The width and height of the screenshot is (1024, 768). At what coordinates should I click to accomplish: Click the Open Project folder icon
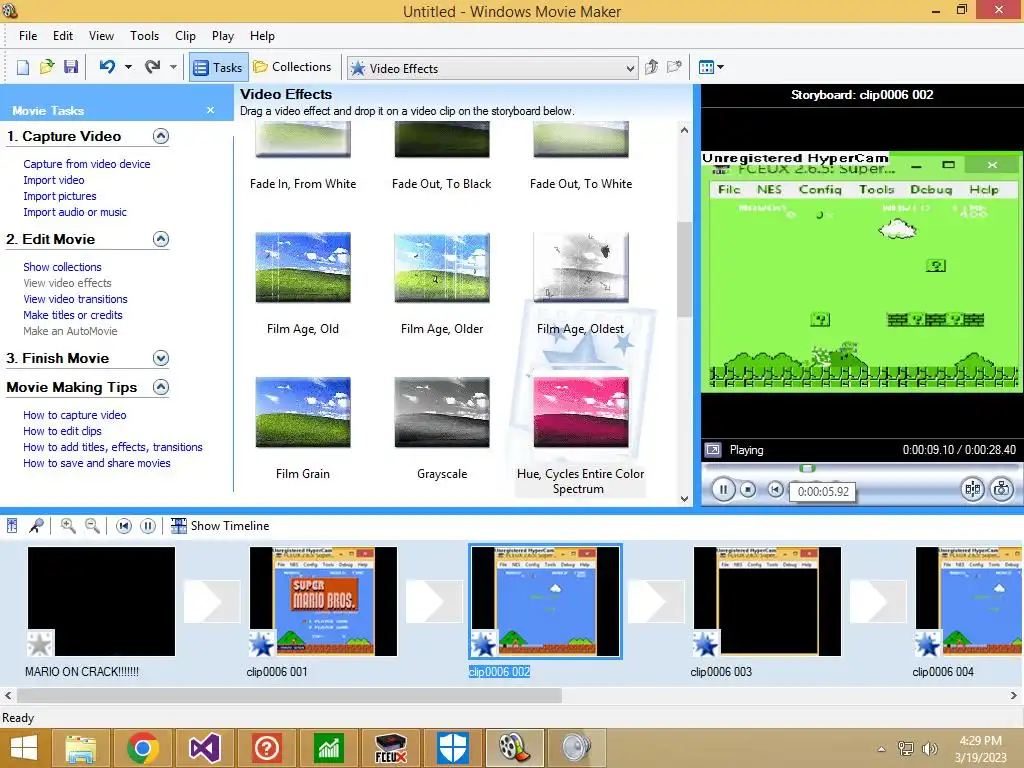(47, 67)
